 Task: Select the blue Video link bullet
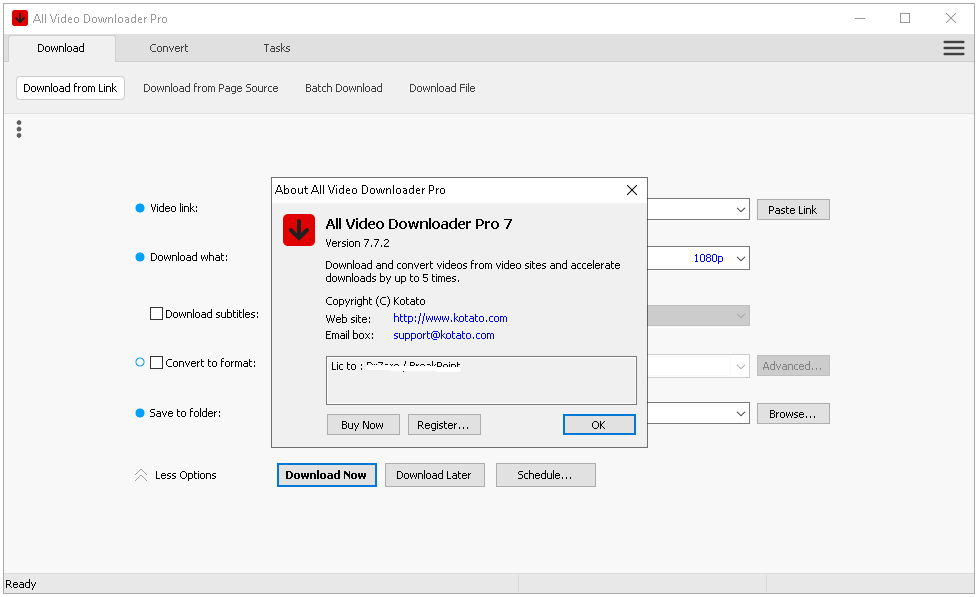pos(140,208)
